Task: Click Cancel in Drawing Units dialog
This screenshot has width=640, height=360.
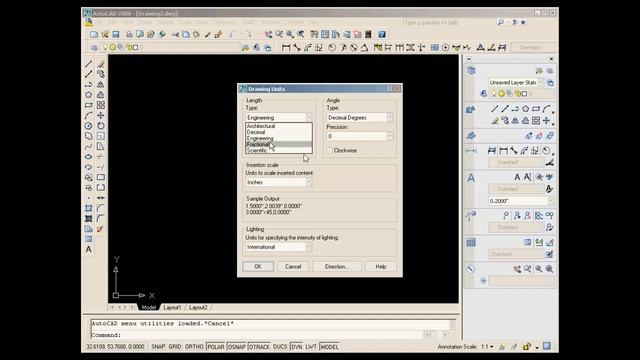Action: tap(293, 267)
